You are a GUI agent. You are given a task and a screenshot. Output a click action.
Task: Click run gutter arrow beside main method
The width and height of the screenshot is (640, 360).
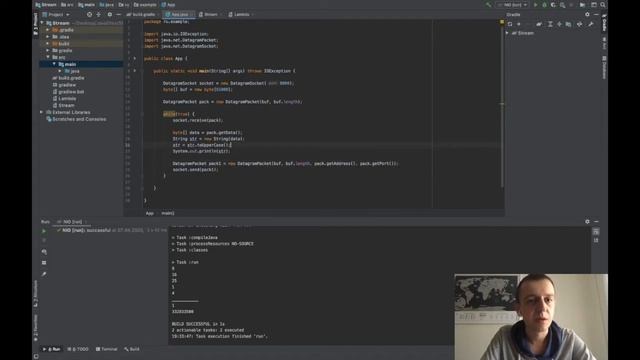[x=135, y=71]
